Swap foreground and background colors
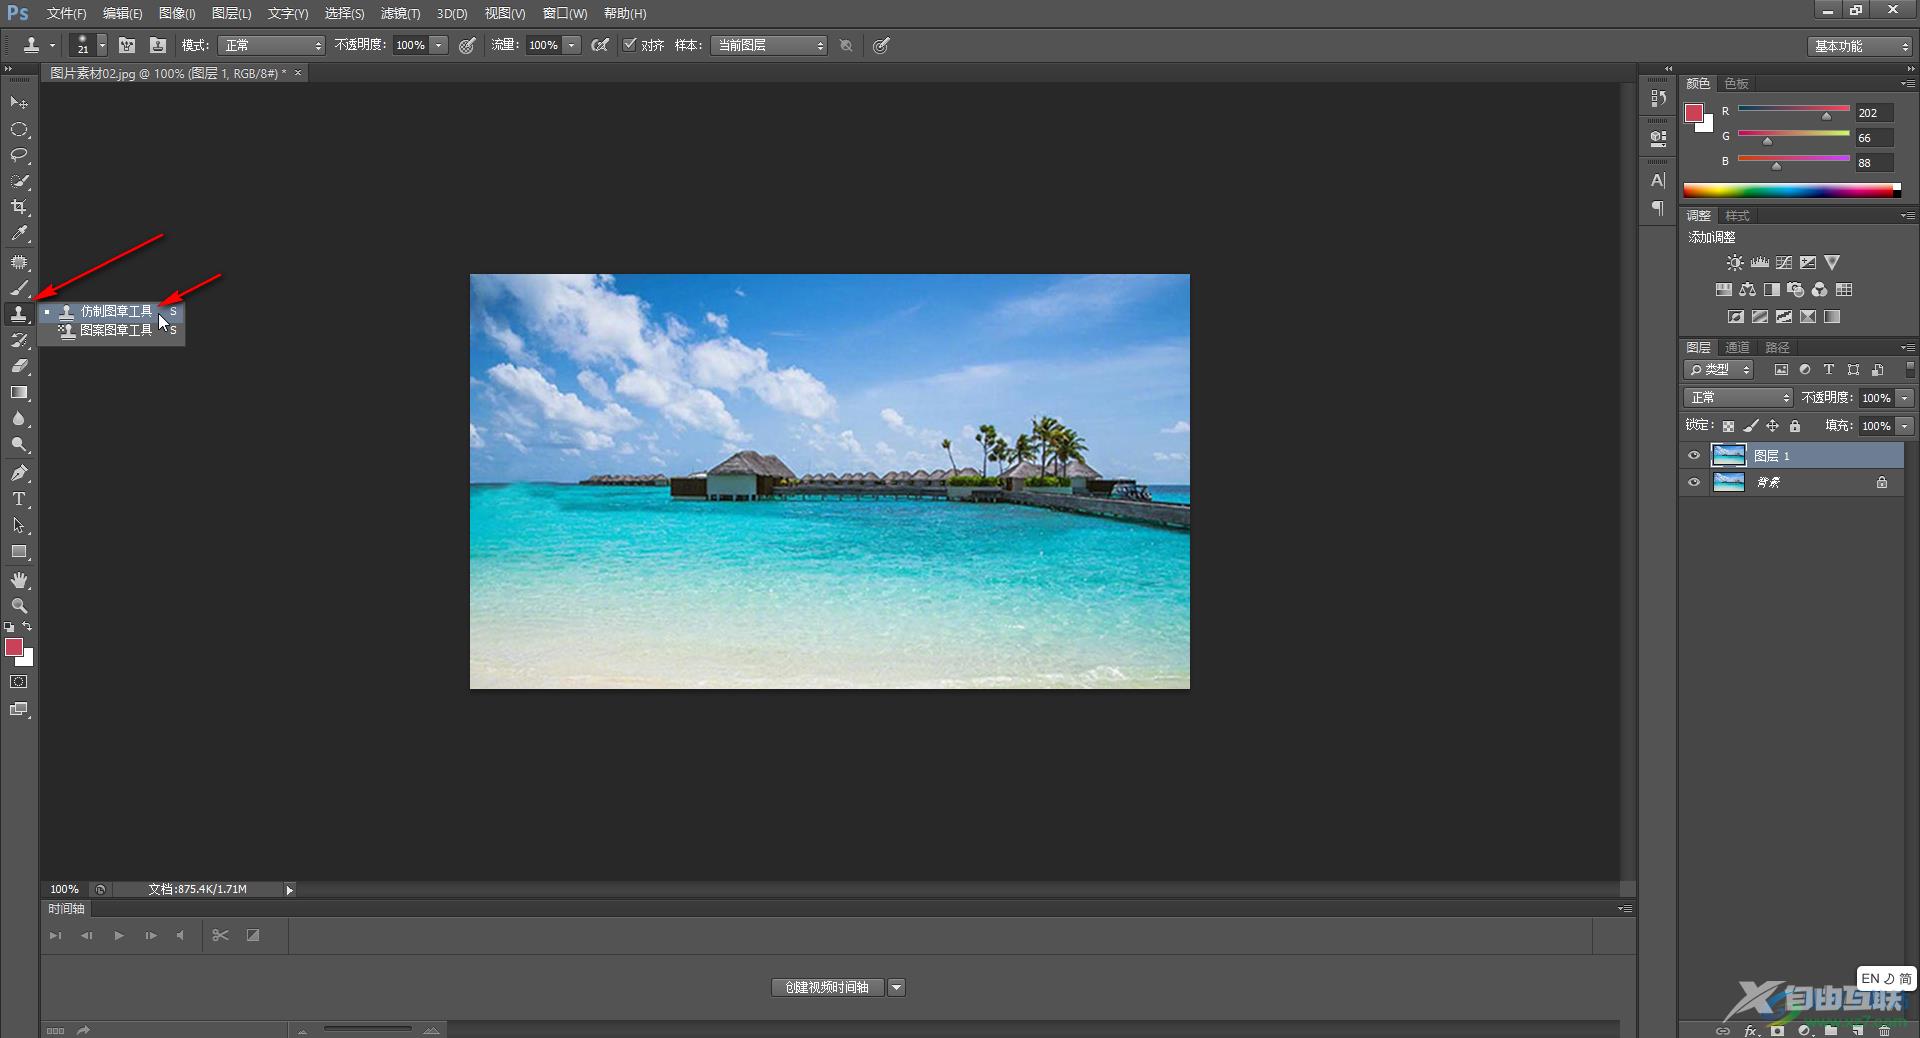The image size is (1920, 1038). [28, 626]
